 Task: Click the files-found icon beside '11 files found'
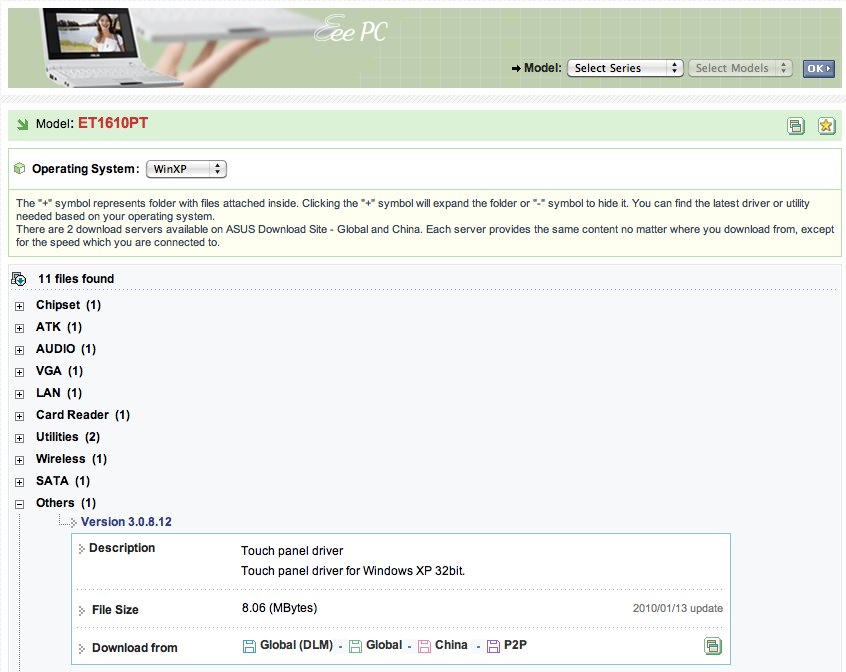(x=18, y=279)
